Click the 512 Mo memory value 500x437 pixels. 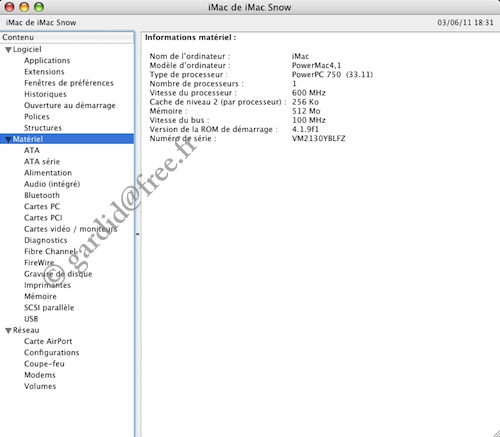pyautogui.click(x=306, y=111)
